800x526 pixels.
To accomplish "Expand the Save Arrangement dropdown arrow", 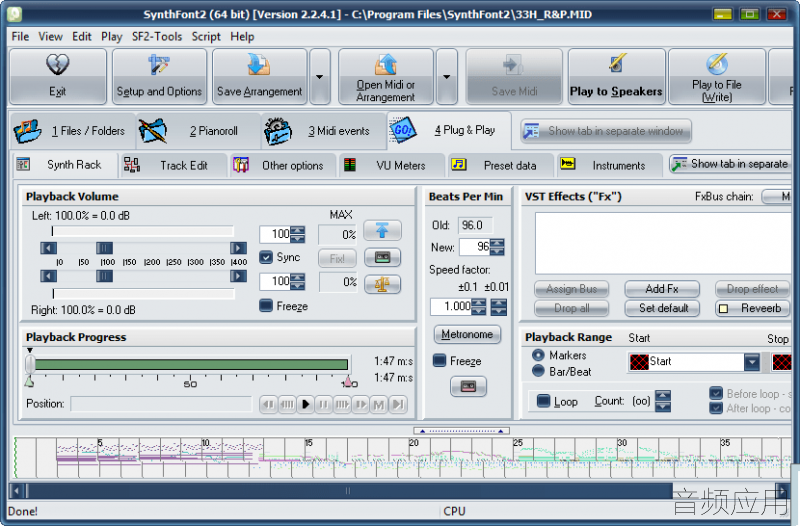I will coord(320,77).
